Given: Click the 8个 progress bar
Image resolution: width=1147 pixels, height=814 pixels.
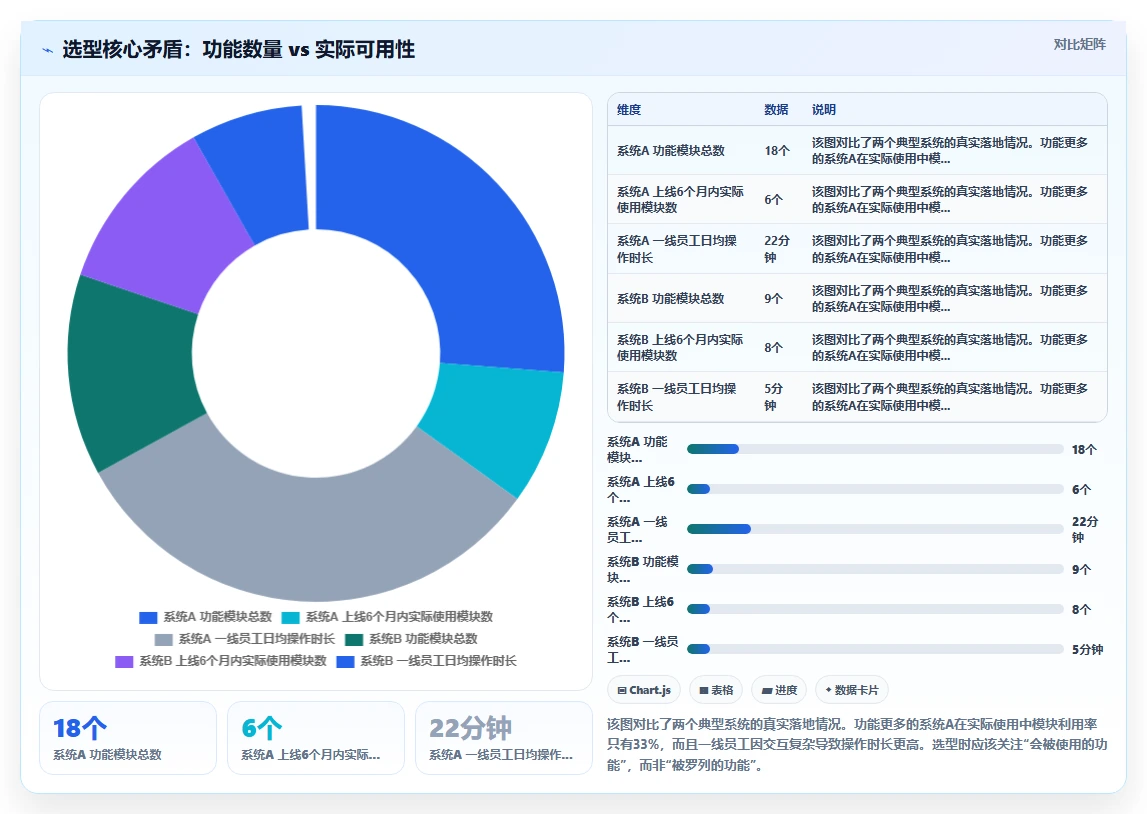Looking at the screenshot, I should click(x=875, y=609).
